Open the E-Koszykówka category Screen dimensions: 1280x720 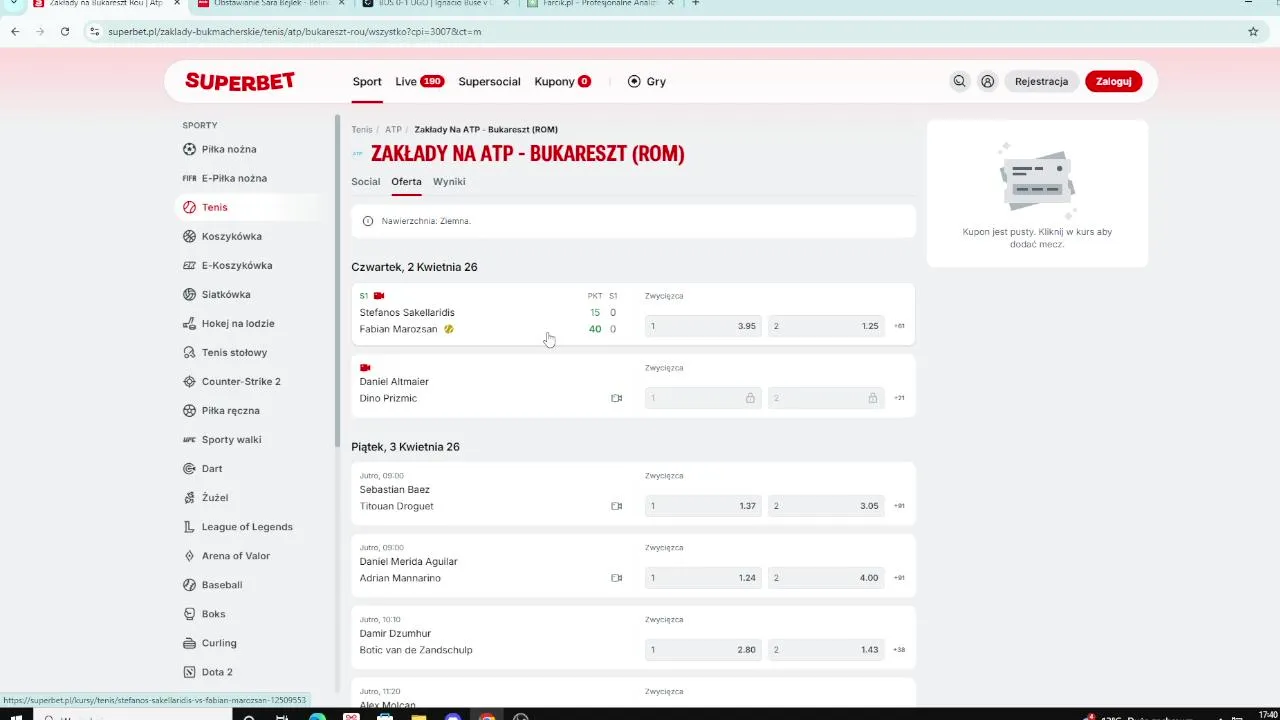coord(228,265)
